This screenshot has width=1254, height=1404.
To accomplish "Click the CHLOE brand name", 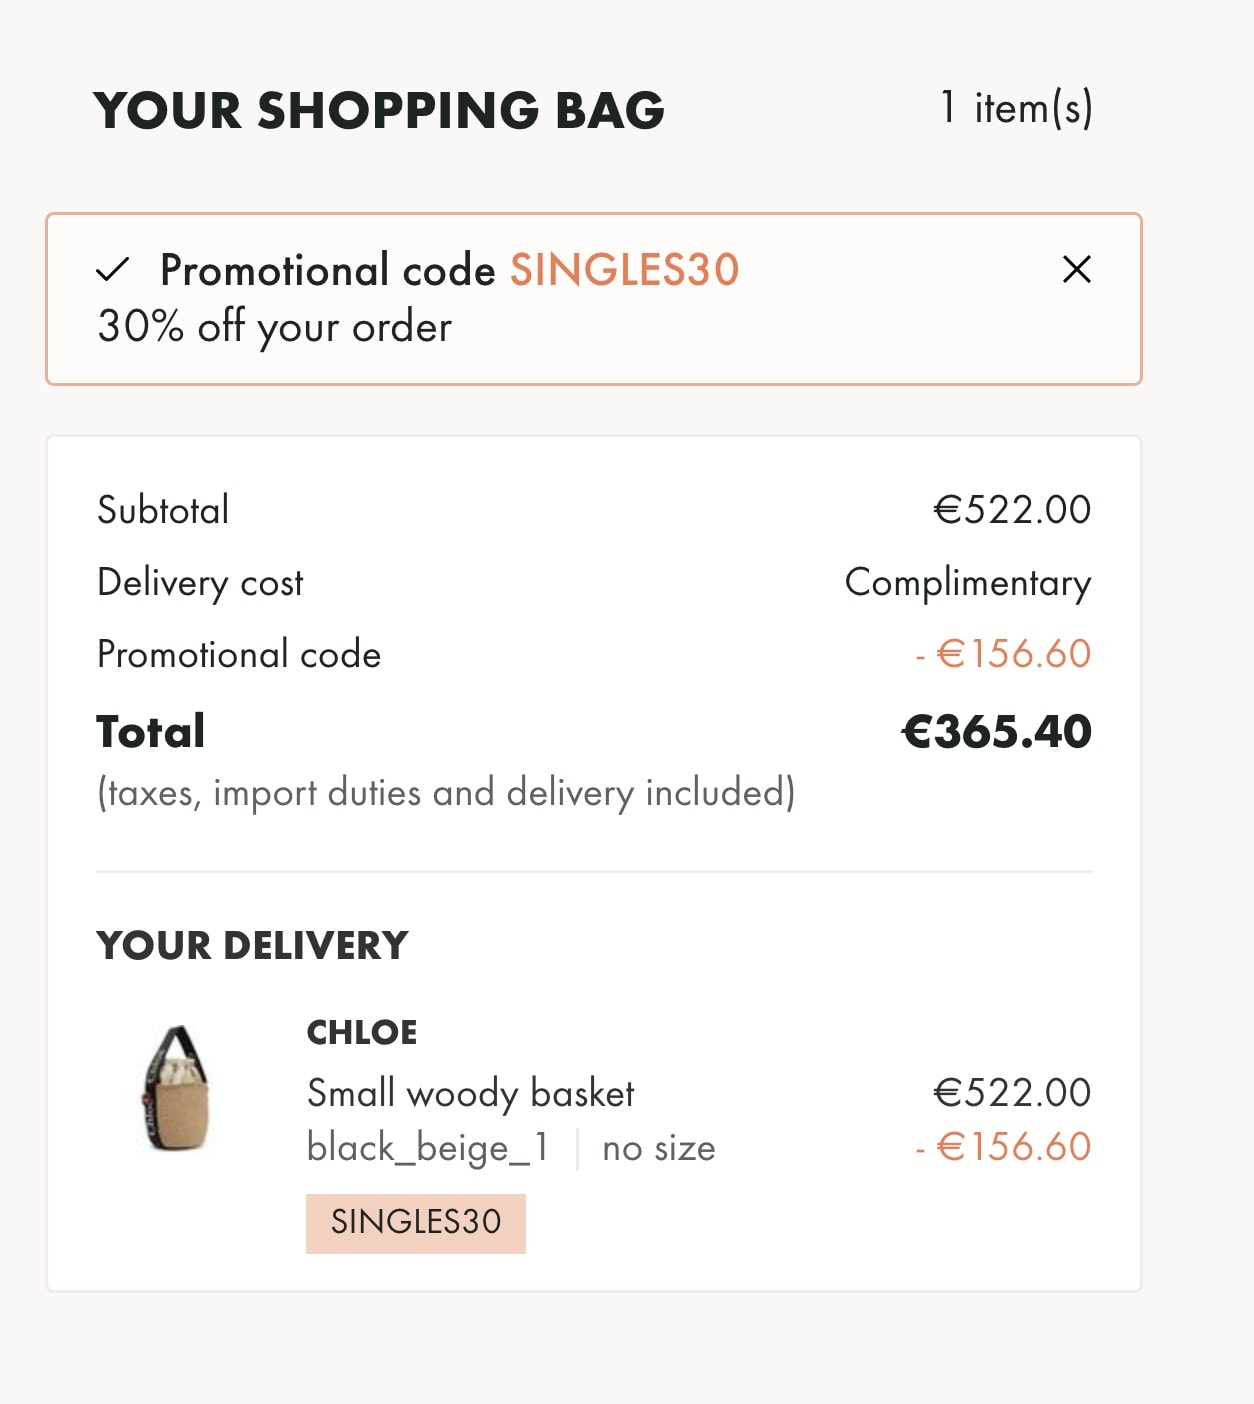I will 362,1032.
